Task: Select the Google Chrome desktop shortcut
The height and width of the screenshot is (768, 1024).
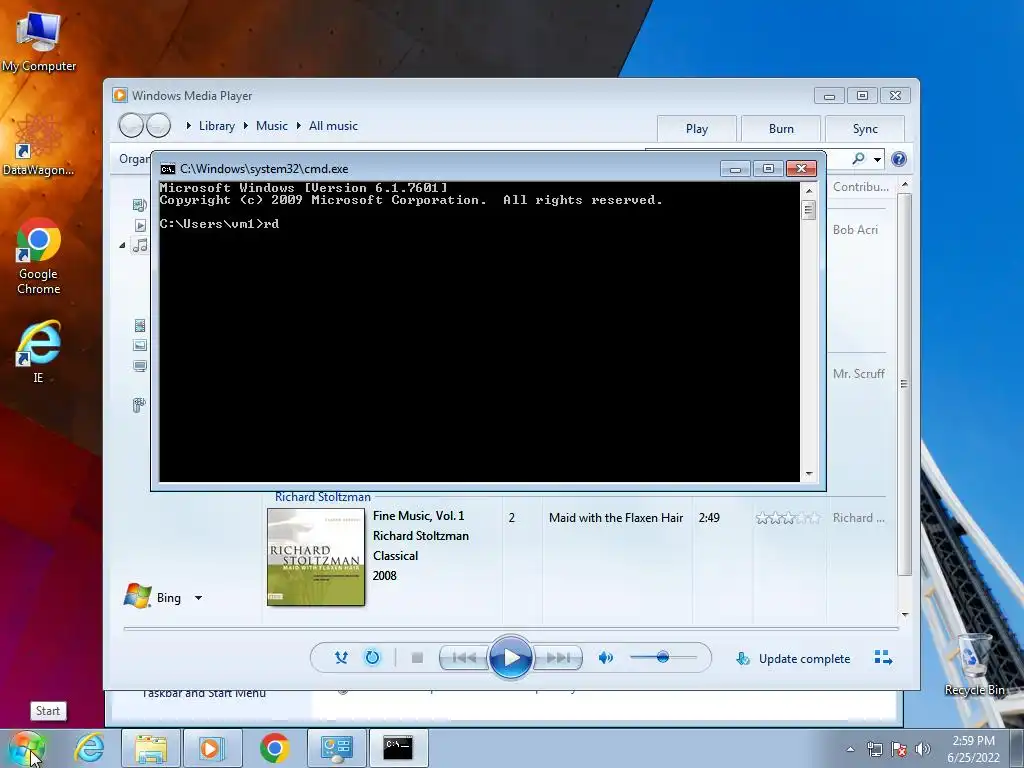Action: (38, 257)
